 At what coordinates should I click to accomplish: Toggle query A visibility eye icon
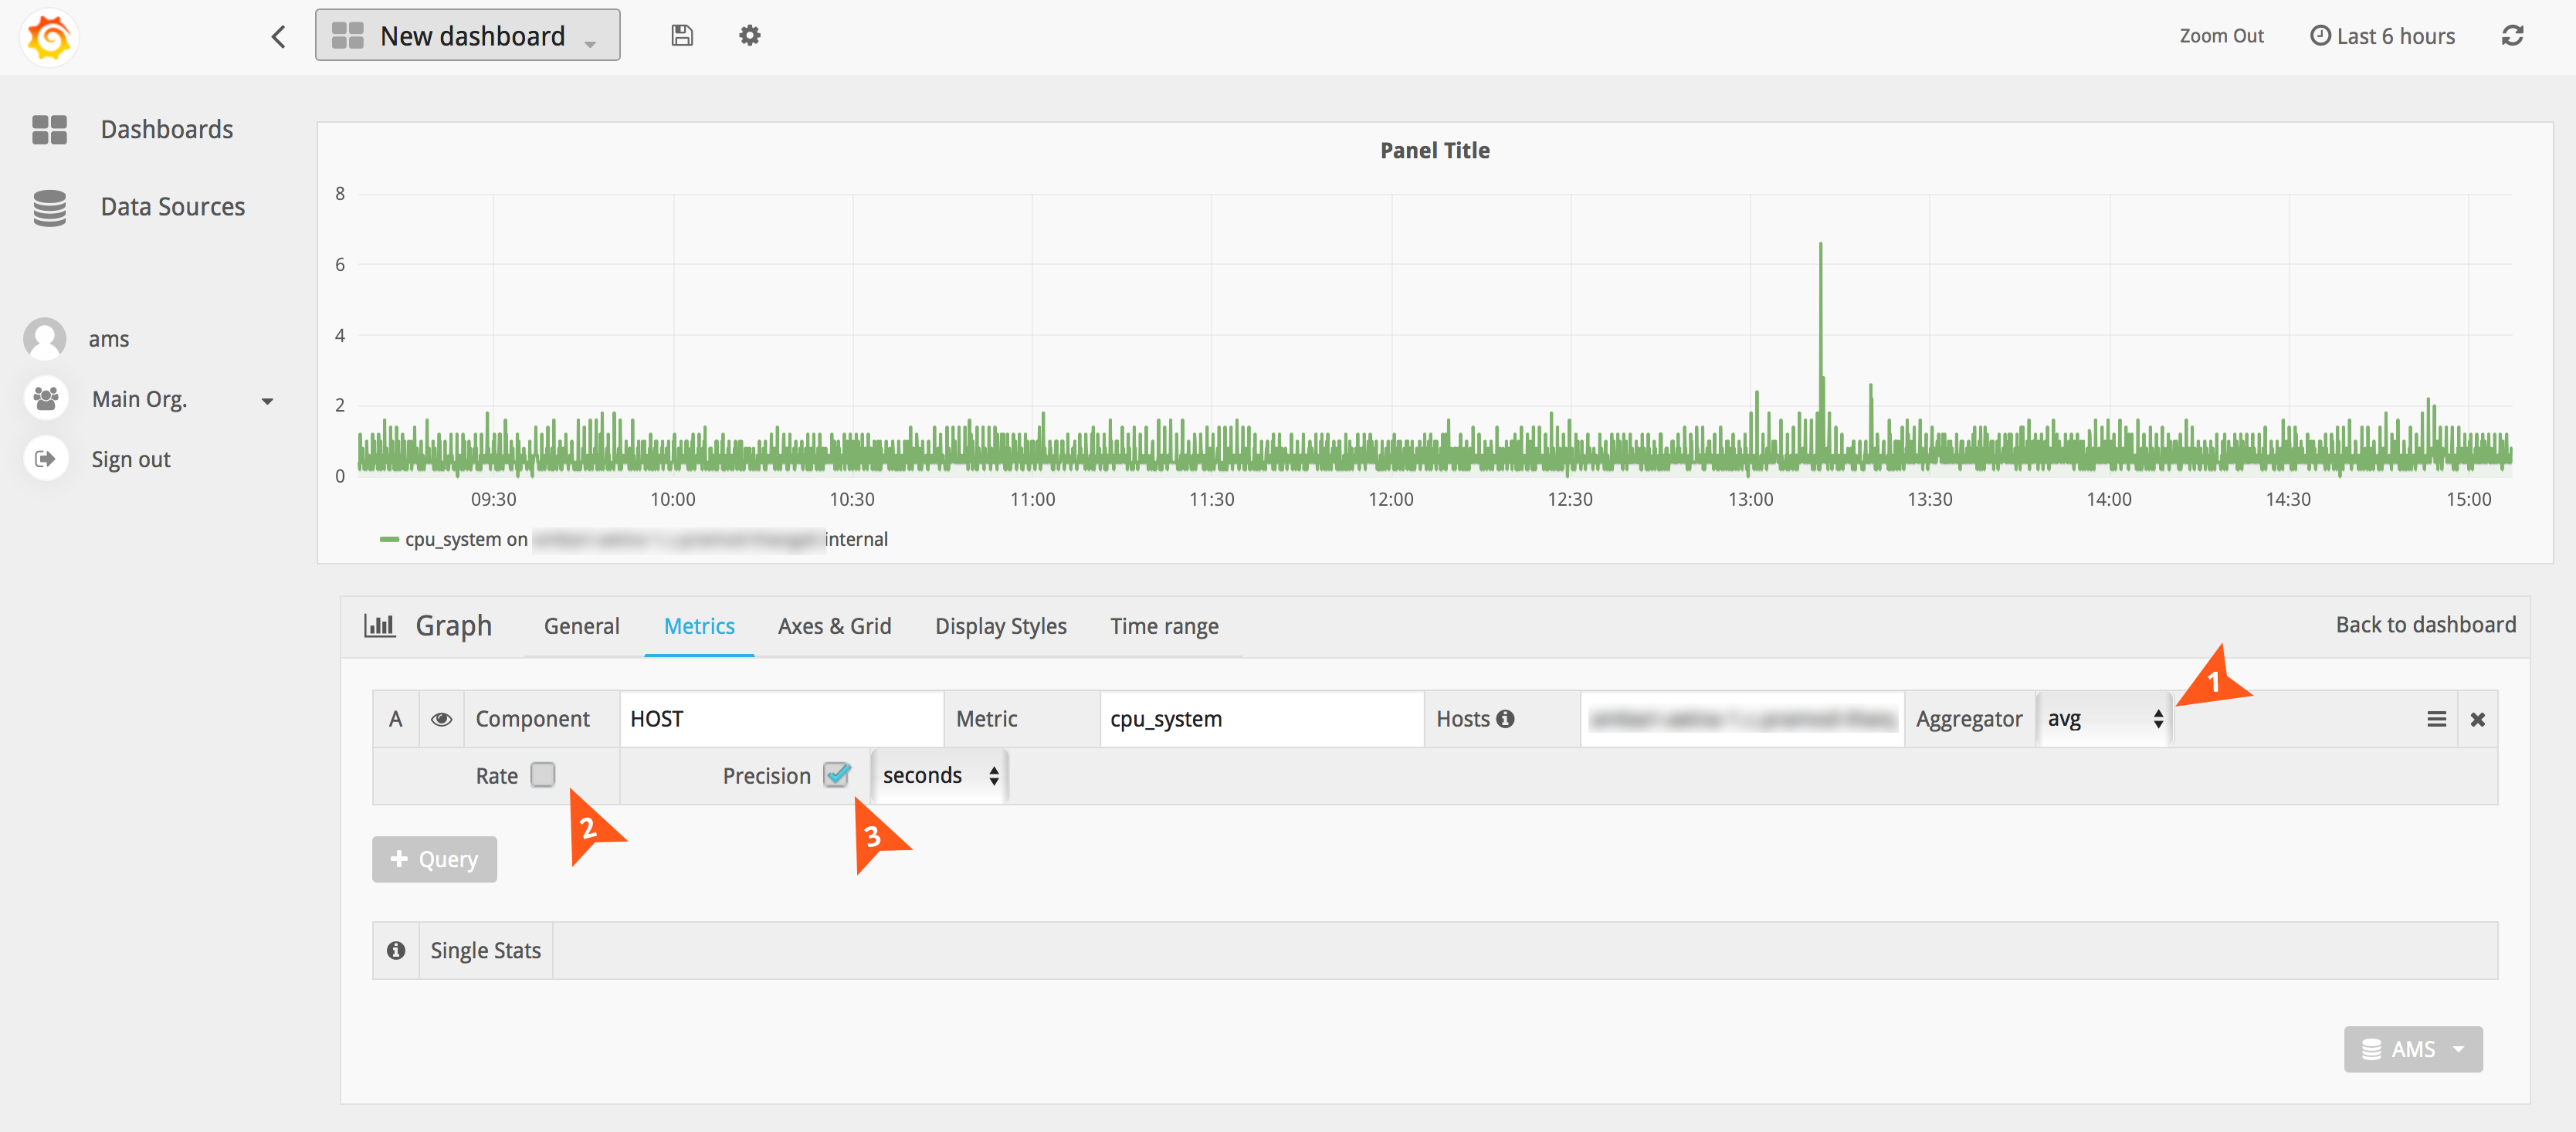pos(441,719)
